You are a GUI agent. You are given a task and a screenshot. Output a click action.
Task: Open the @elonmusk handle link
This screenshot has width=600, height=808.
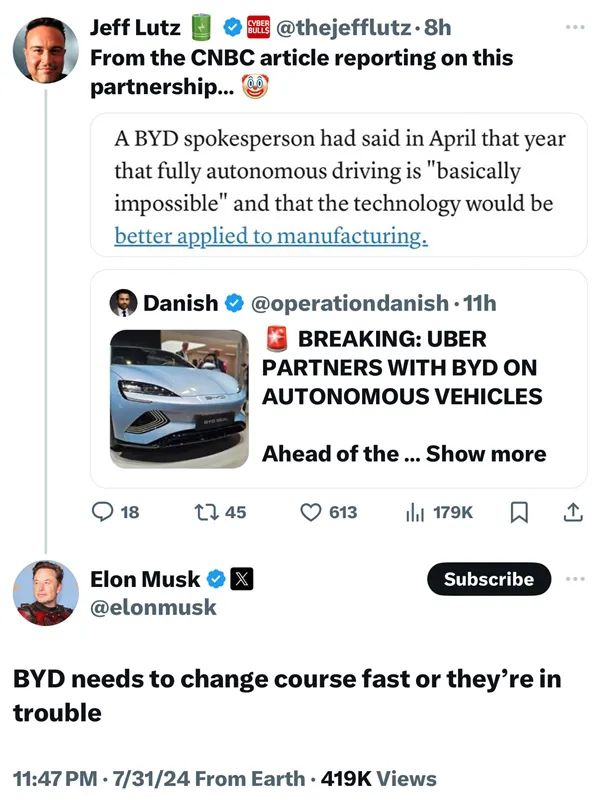point(153,606)
